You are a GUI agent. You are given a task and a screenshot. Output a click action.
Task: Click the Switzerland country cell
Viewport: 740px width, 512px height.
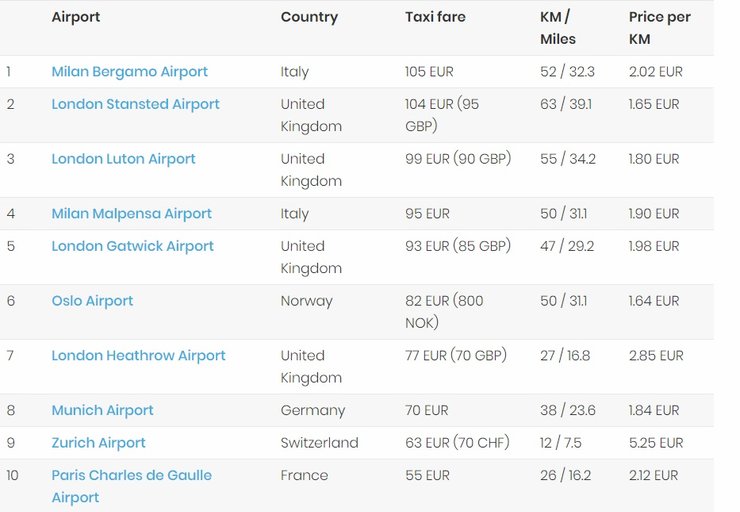[x=319, y=443]
